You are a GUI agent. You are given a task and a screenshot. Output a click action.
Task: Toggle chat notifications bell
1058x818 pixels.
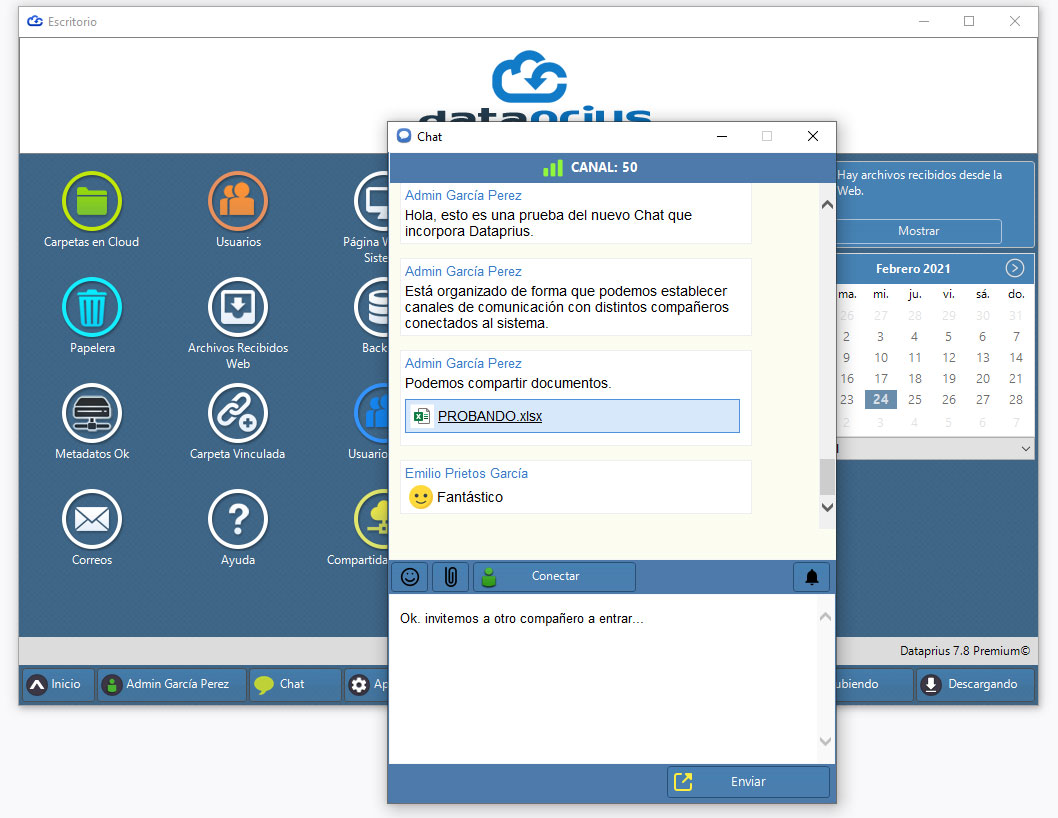[812, 576]
